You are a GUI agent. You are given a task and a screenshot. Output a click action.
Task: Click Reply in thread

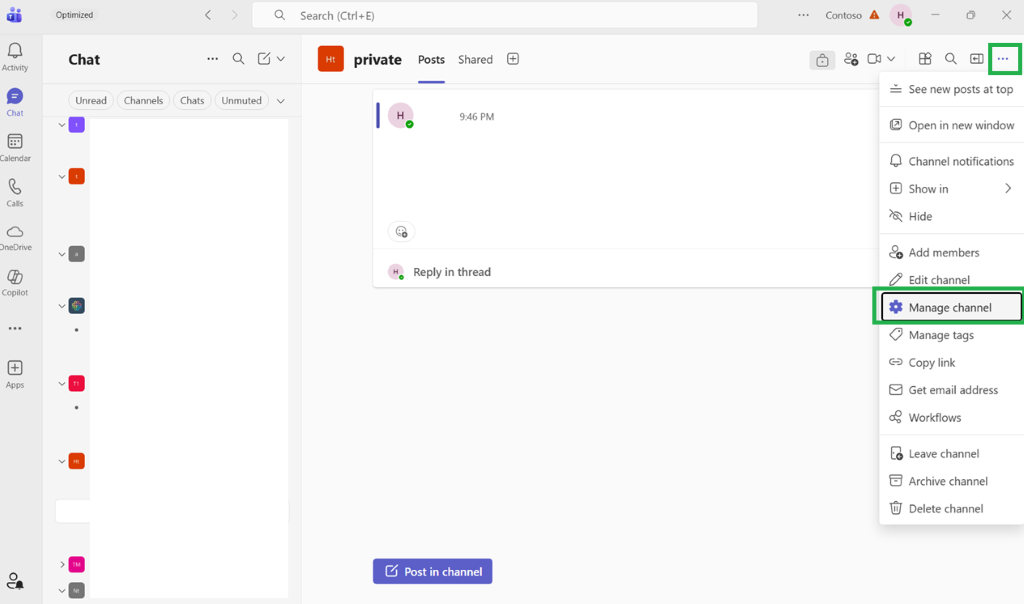(x=452, y=272)
